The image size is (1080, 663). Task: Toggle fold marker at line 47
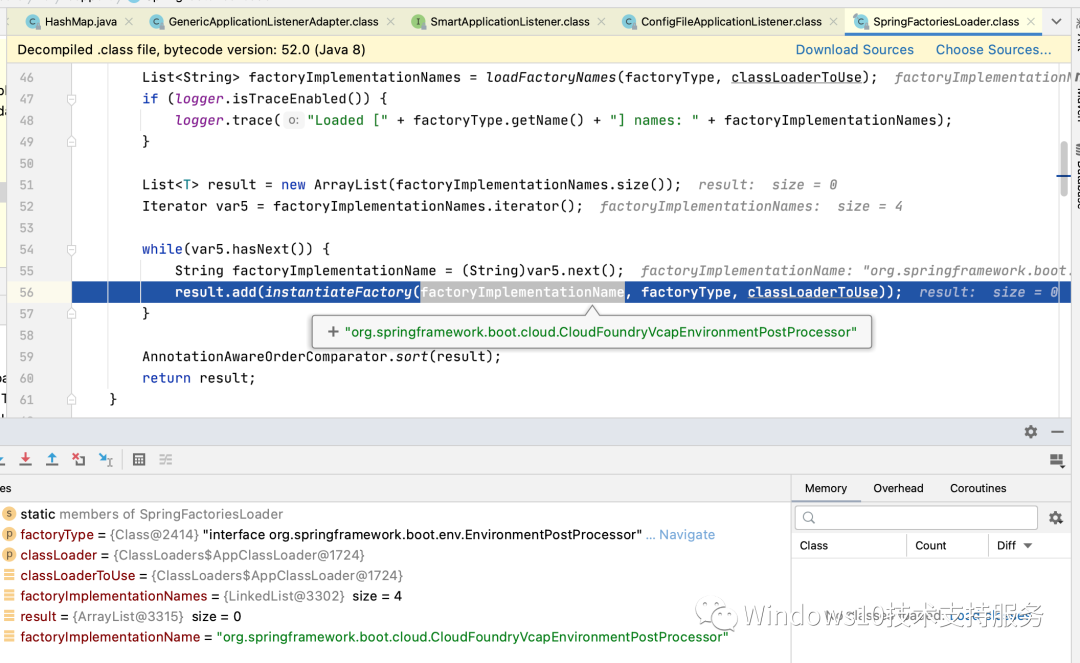(x=72, y=99)
